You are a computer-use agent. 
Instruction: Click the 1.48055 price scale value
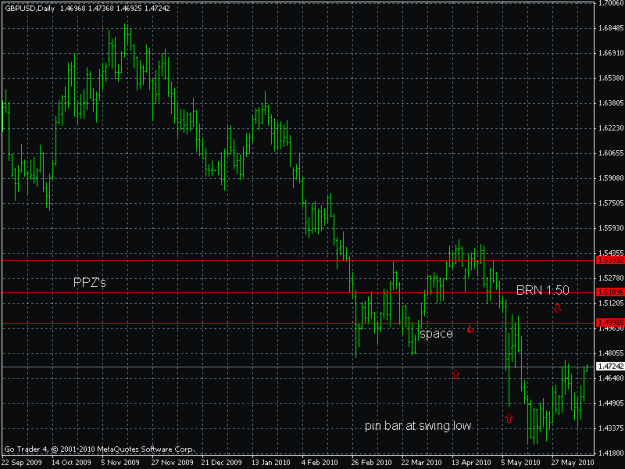click(x=610, y=353)
